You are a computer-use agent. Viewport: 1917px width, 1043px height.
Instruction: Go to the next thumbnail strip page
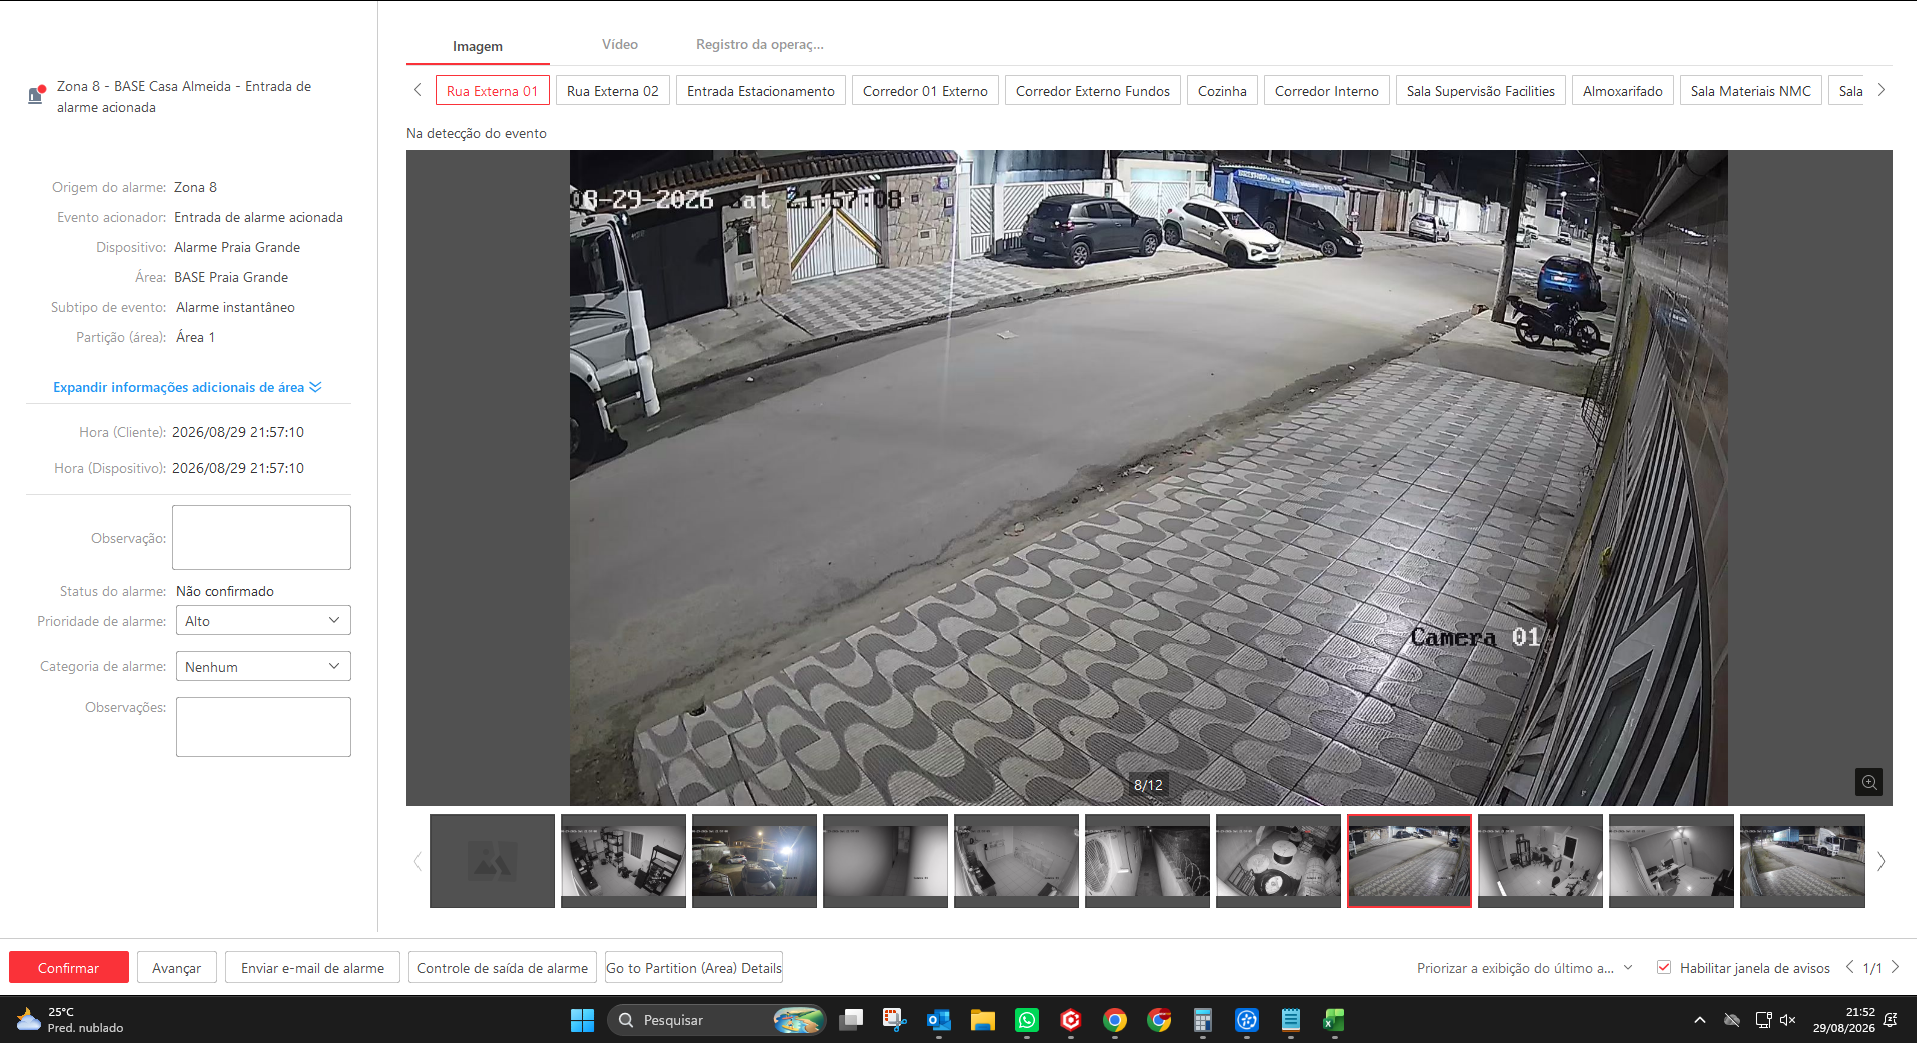pos(1881,861)
